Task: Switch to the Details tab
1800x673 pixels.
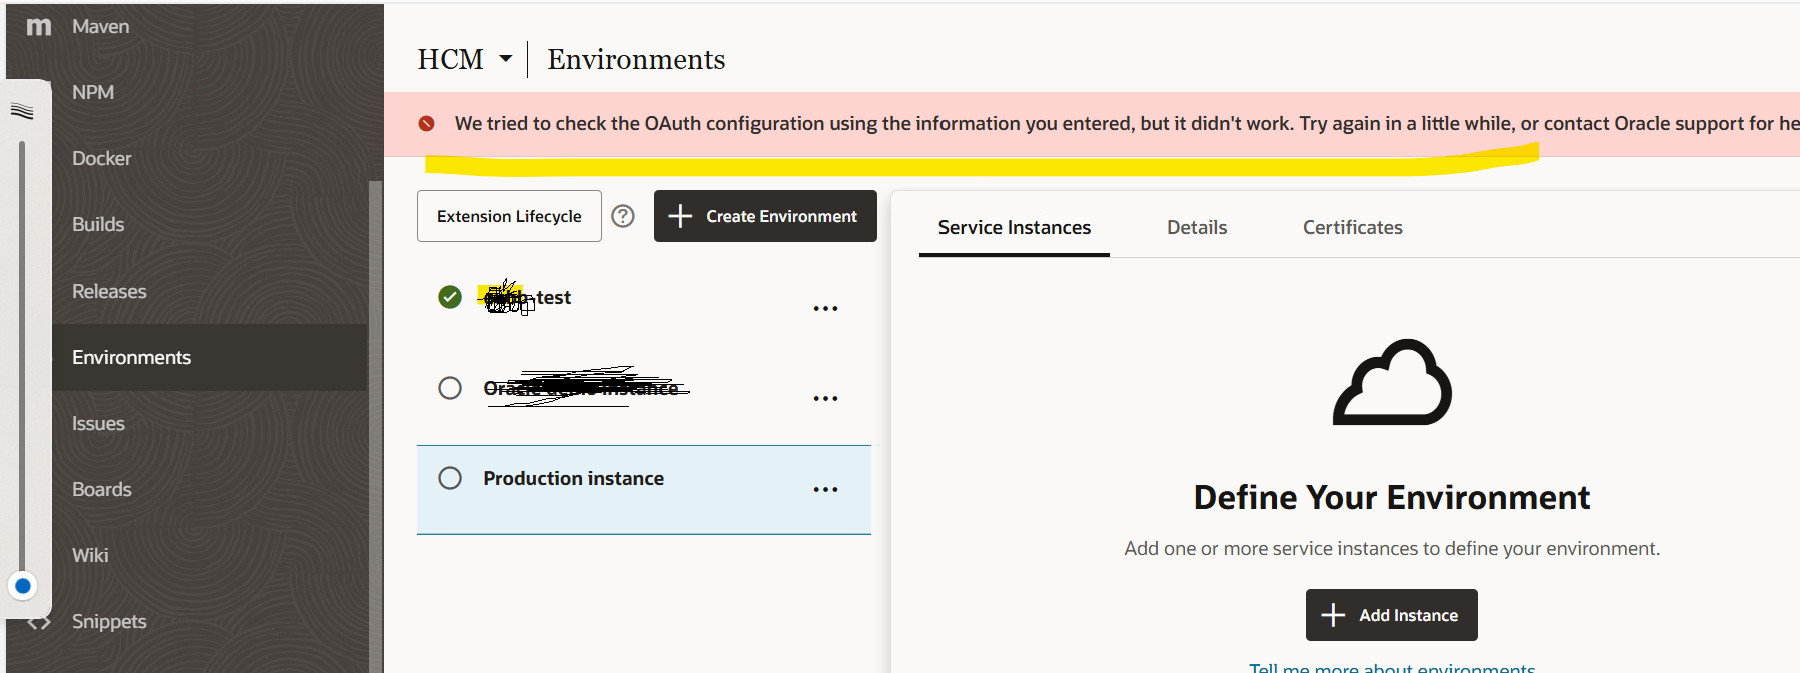Action: pos(1197,228)
